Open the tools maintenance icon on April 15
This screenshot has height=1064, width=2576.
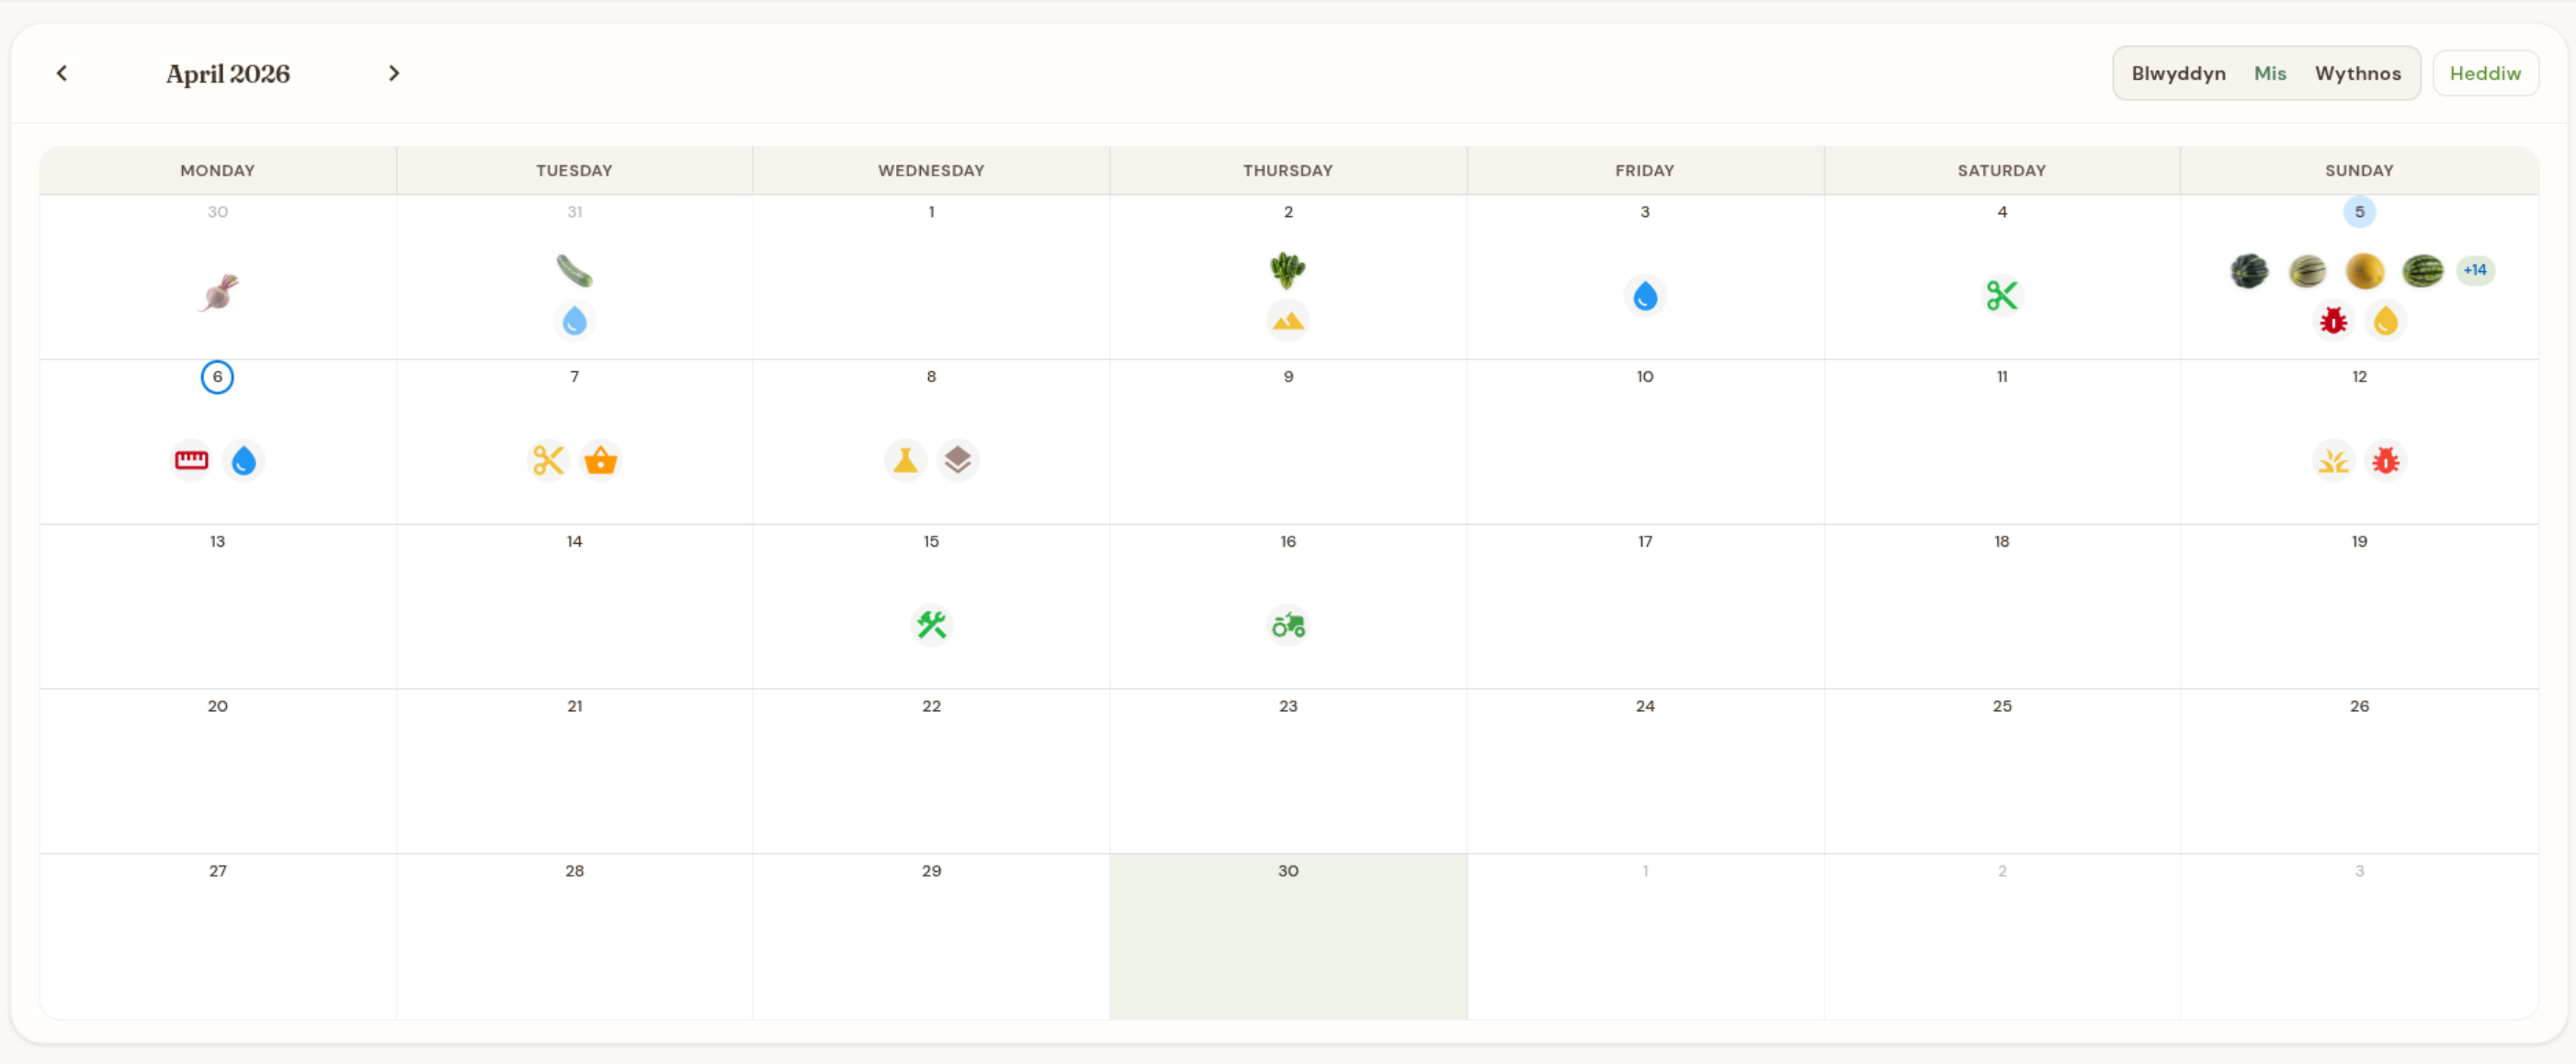pos(931,625)
